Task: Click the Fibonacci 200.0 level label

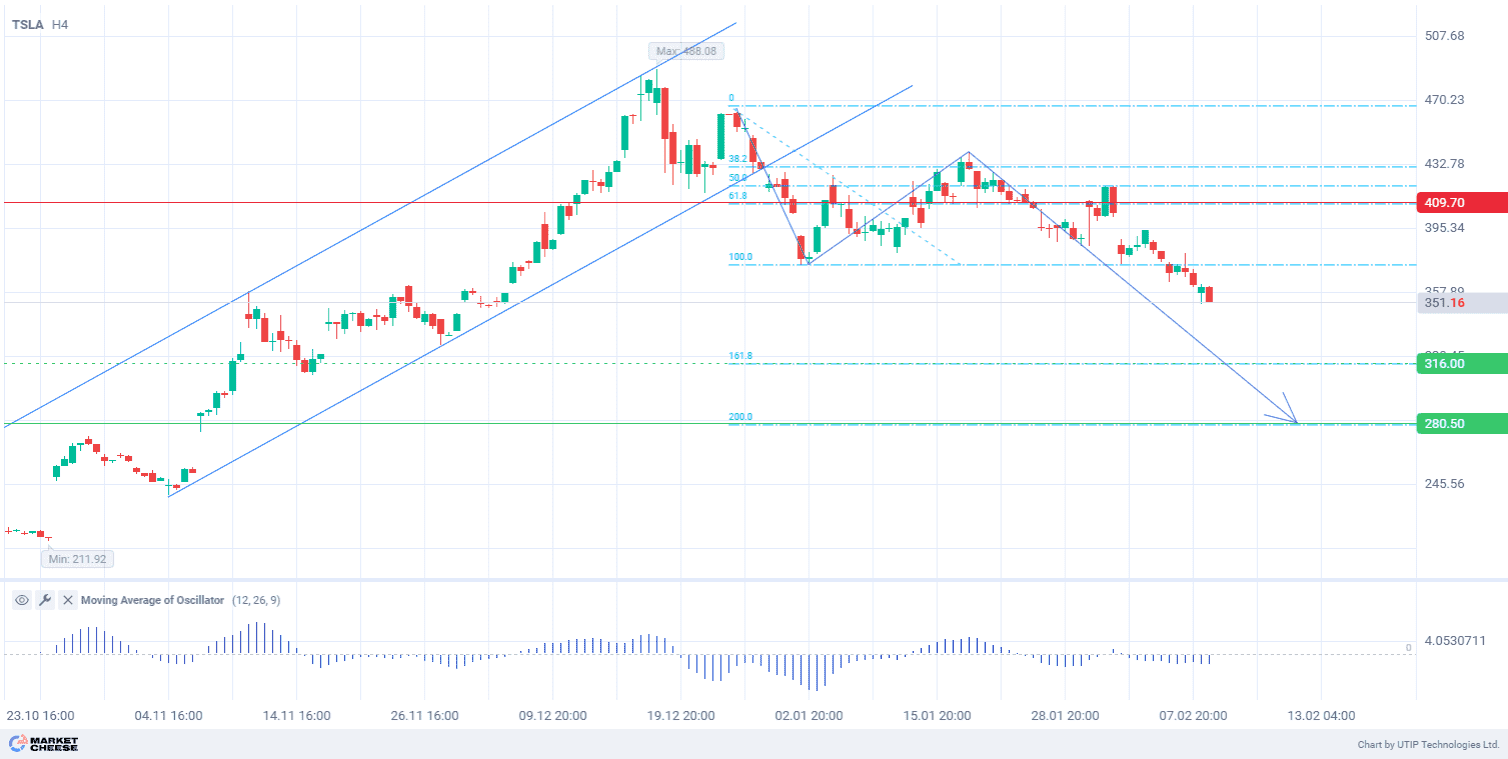Action: (x=740, y=417)
